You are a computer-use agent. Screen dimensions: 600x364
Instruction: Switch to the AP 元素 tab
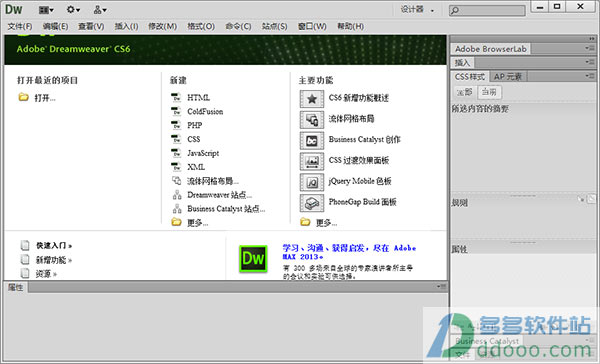tap(508, 77)
